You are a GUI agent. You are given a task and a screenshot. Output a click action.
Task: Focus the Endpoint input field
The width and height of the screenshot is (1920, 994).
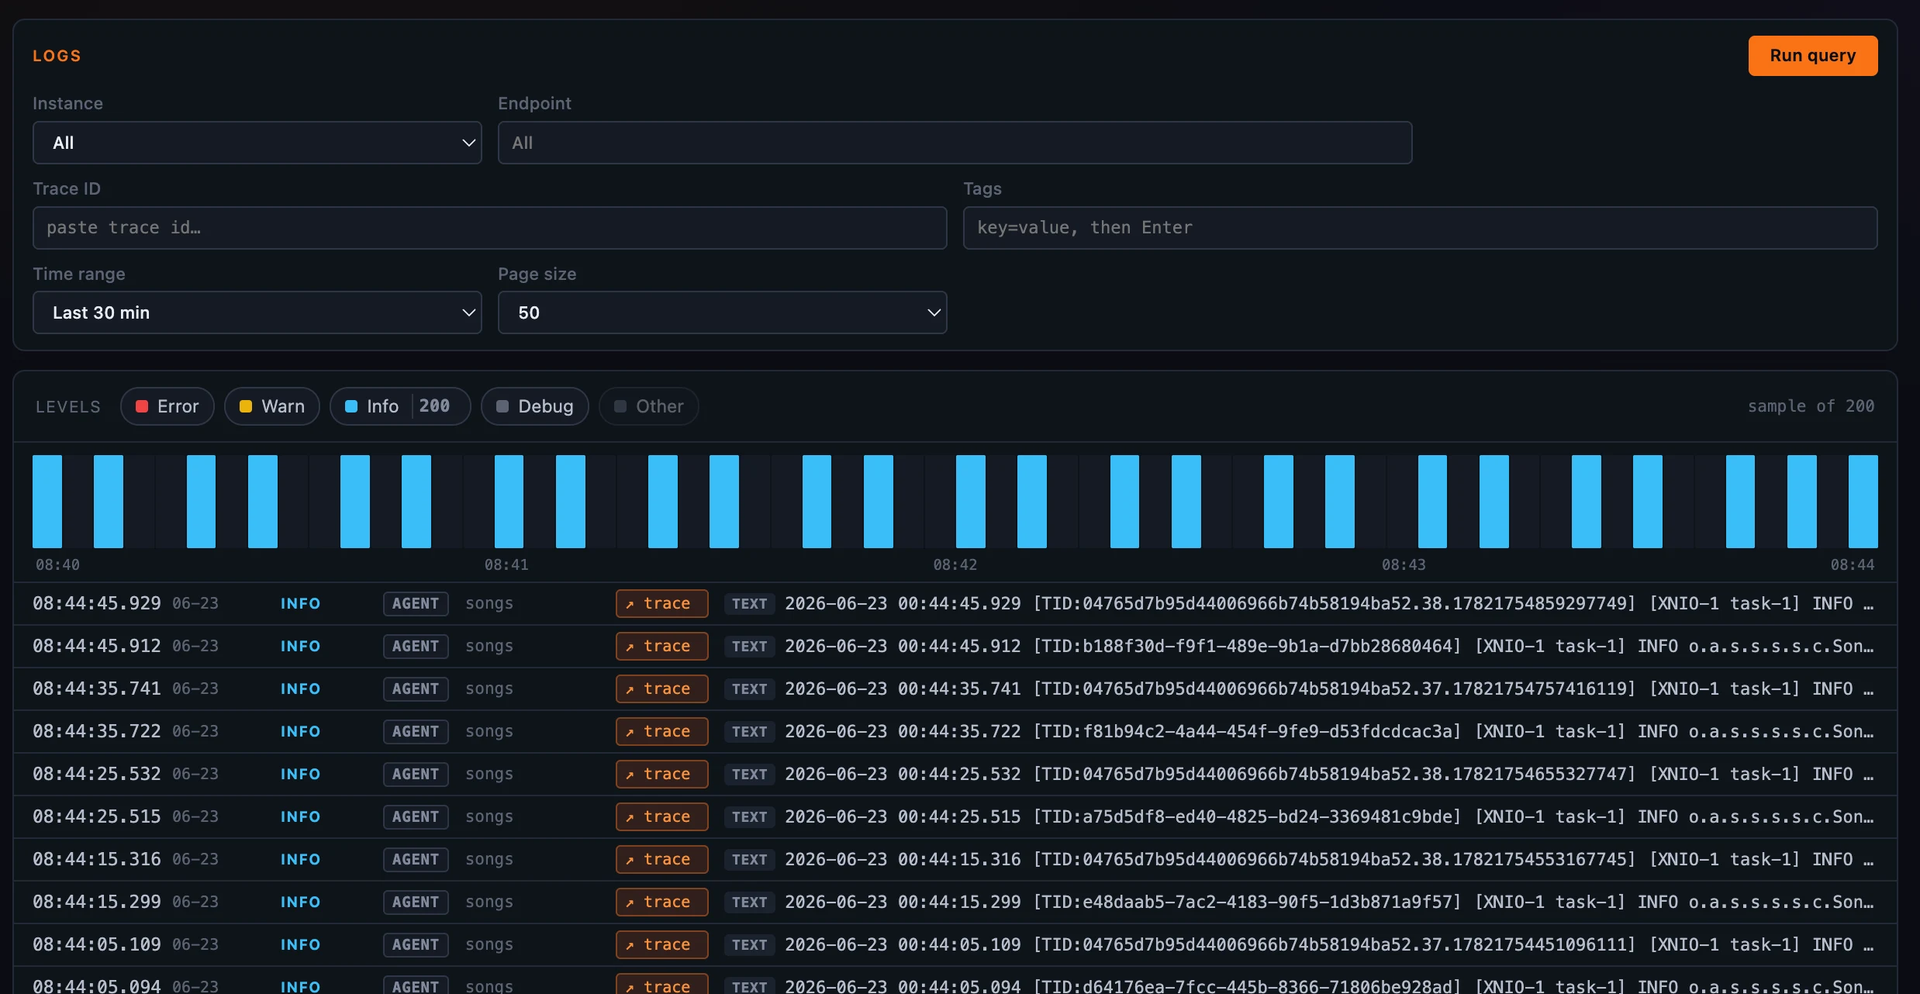[x=955, y=143]
